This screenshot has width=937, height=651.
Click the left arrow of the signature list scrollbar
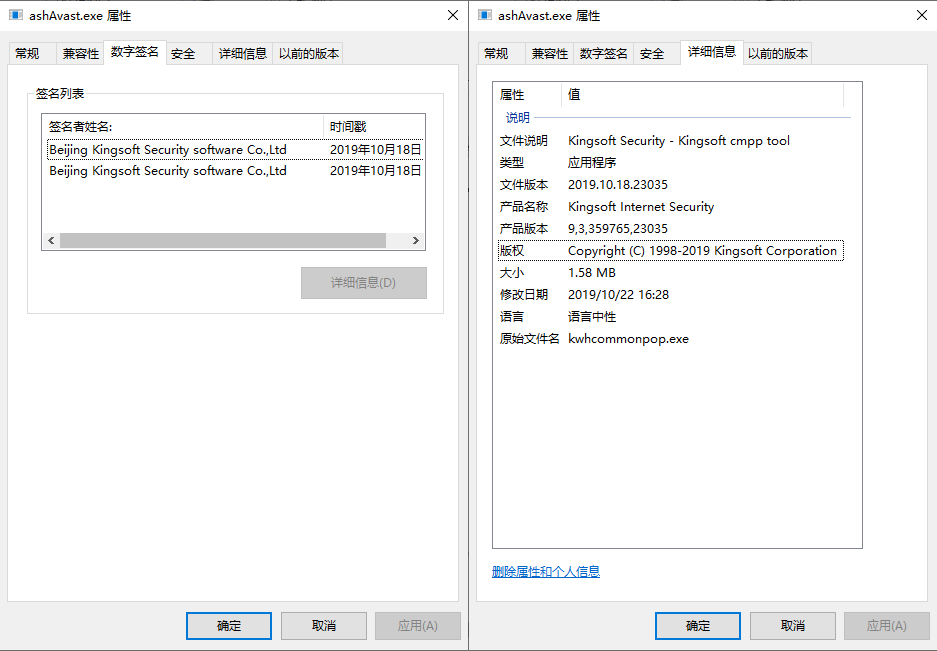tap(50, 240)
